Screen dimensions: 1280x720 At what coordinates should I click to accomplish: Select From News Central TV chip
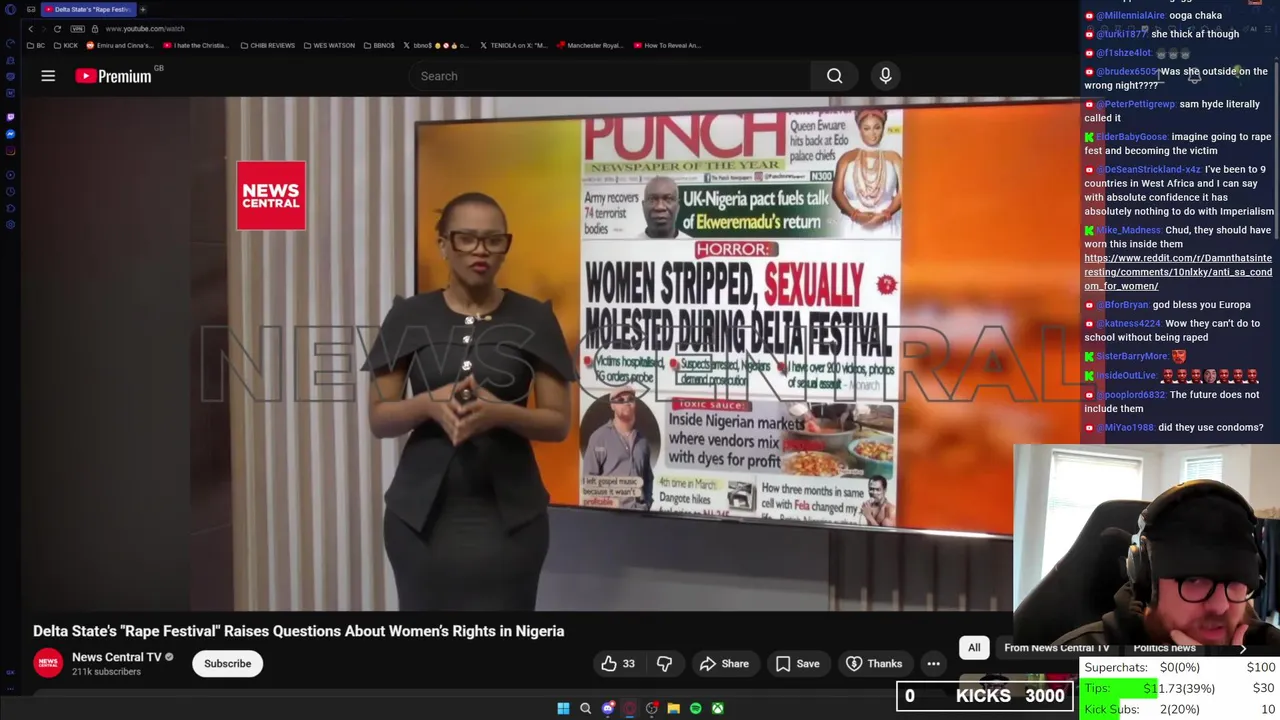(x=1056, y=648)
